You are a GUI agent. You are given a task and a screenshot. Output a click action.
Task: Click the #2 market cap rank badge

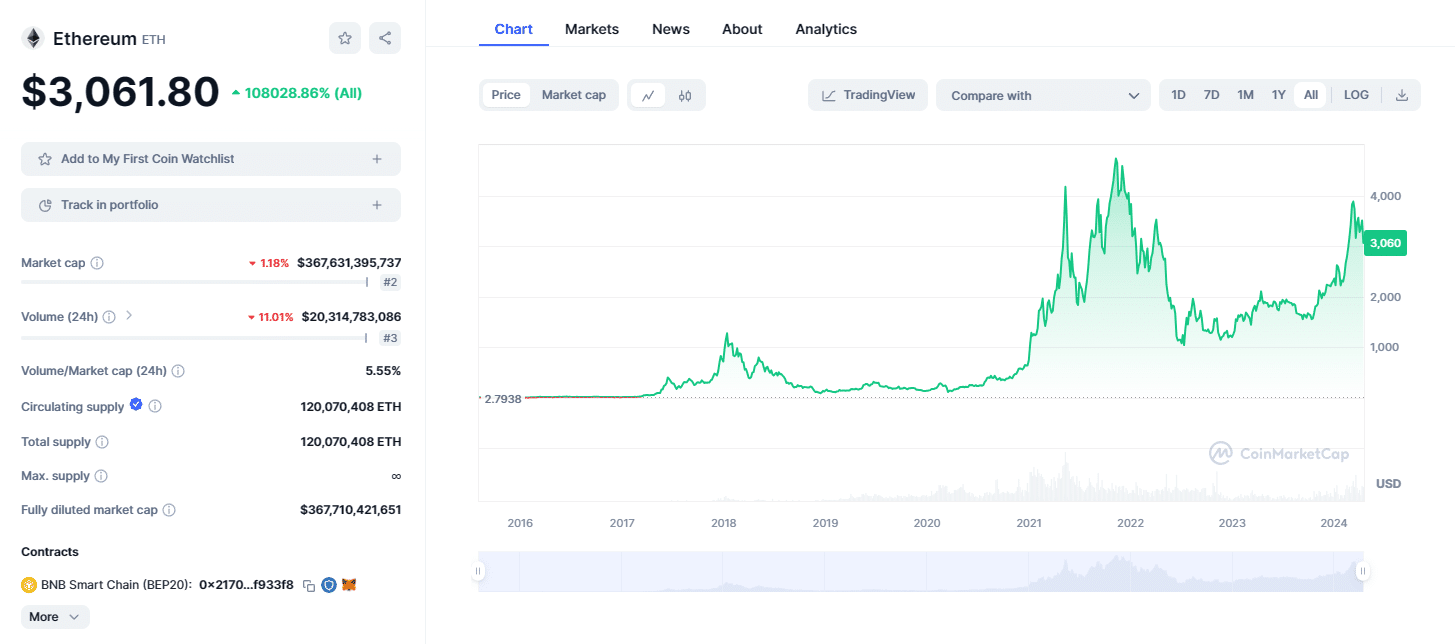pos(390,283)
